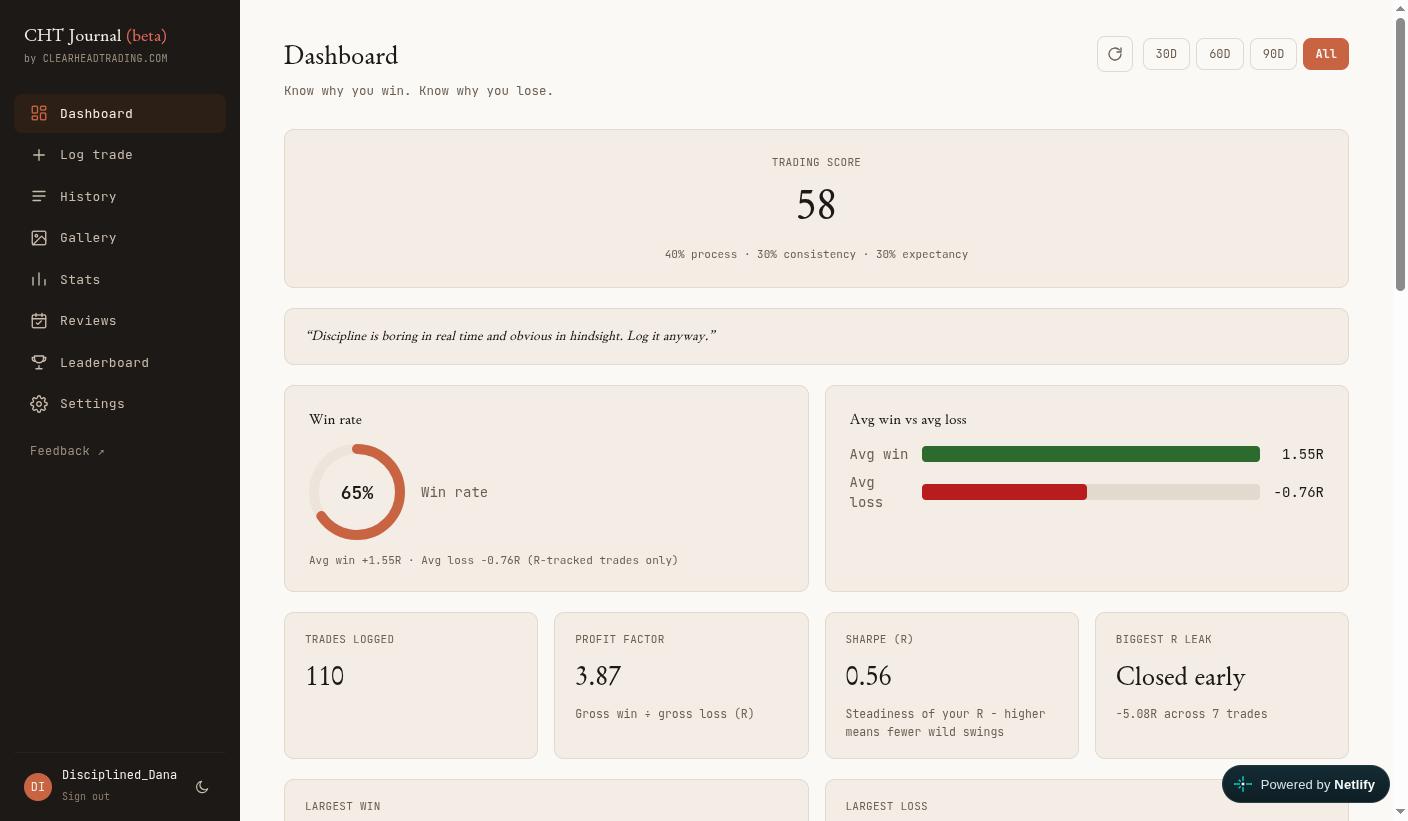Click the Profit Factor value 3.87
This screenshot has height=821, width=1408.
pos(598,677)
